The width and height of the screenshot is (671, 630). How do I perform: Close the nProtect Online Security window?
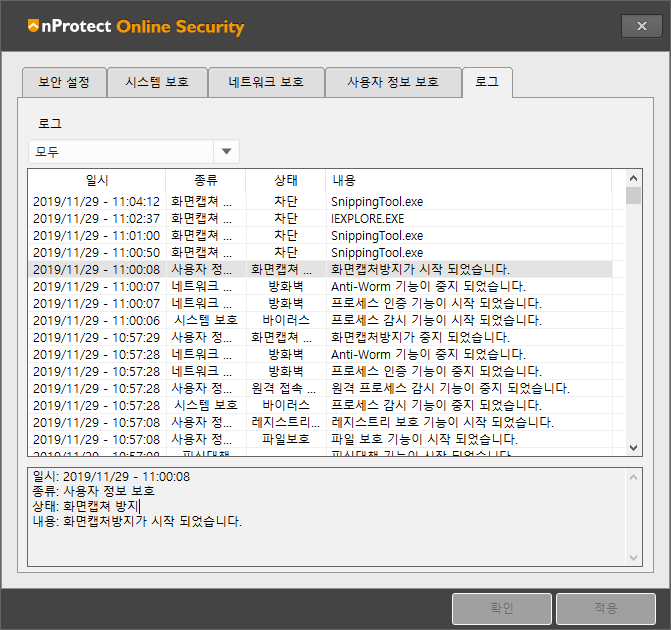(x=641, y=26)
